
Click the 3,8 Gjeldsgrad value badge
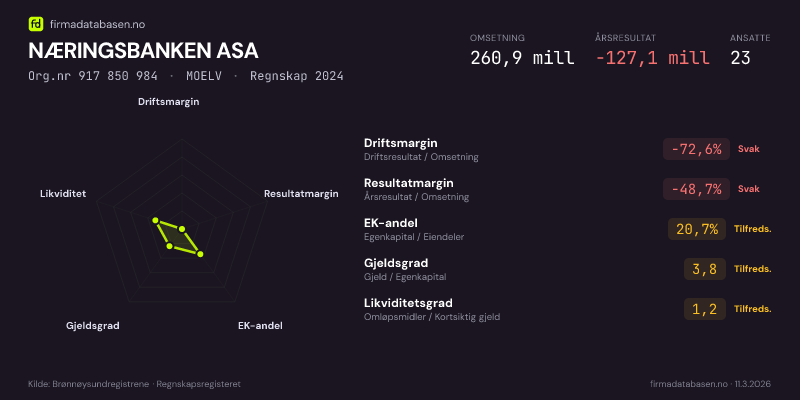tap(704, 269)
